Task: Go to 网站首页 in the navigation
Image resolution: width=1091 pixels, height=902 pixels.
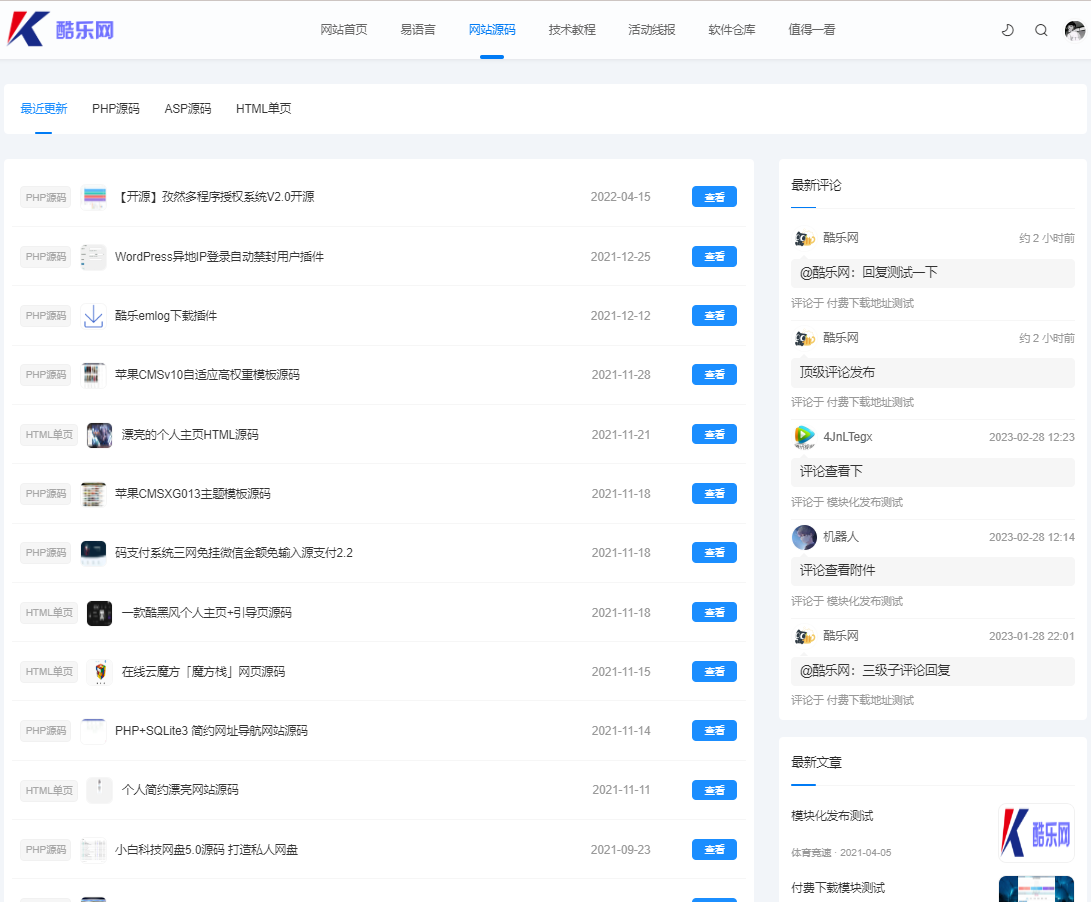Action: pyautogui.click(x=344, y=30)
